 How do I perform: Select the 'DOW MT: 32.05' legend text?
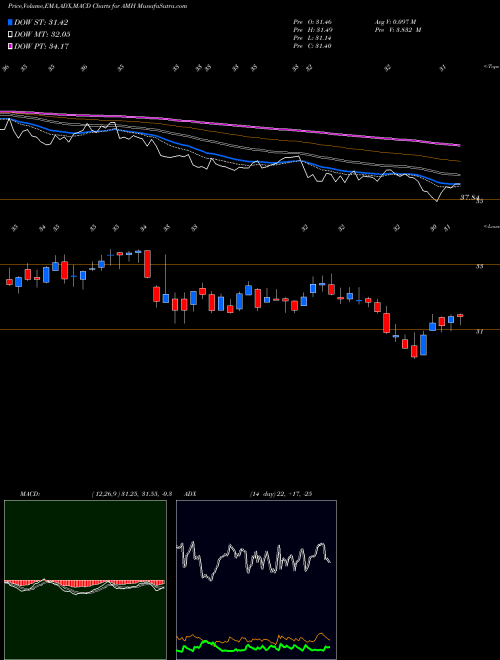(42, 35)
